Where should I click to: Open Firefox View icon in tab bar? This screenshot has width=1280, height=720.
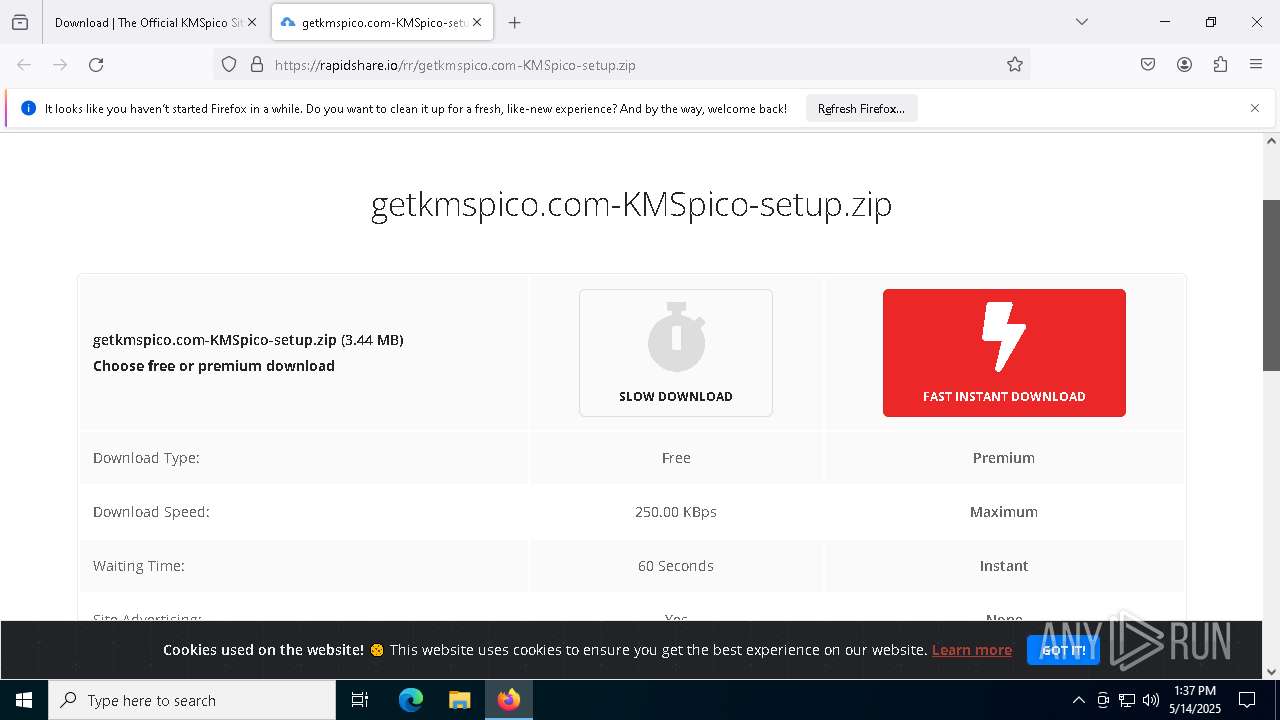[20, 22]
